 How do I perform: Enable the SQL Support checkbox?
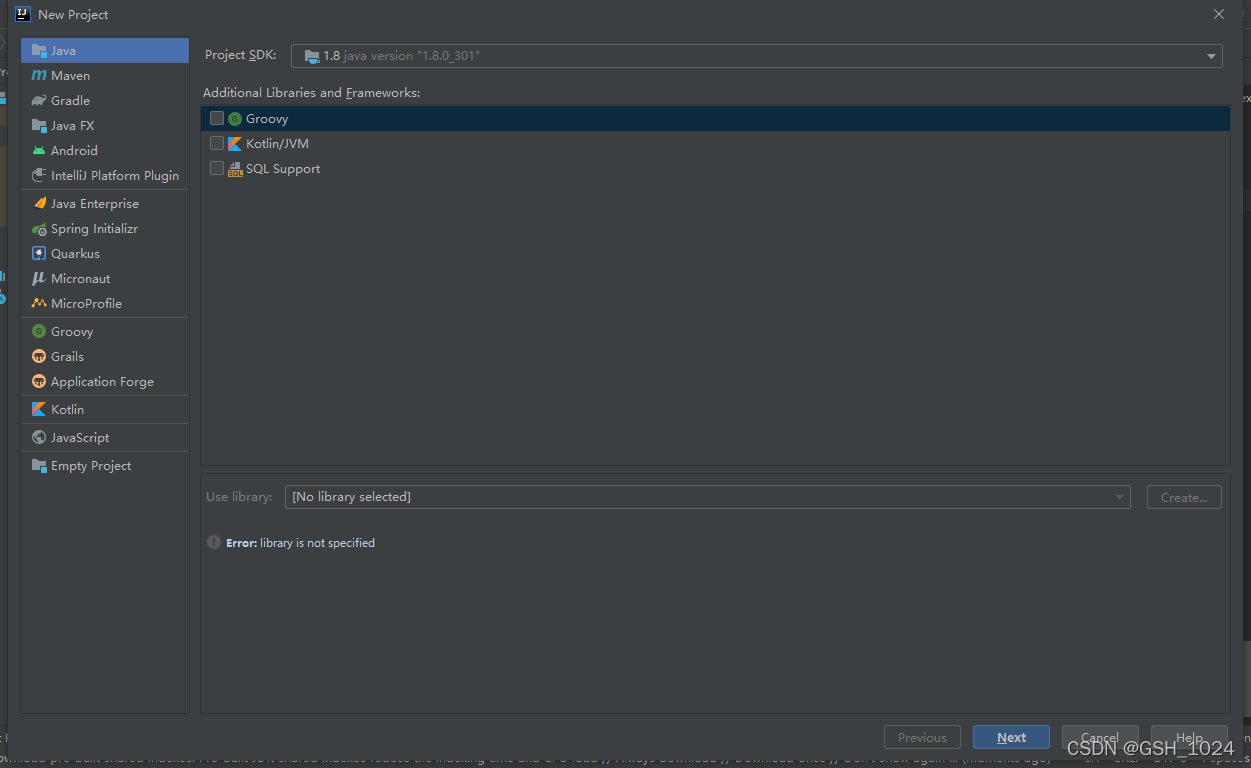(217, 168)
